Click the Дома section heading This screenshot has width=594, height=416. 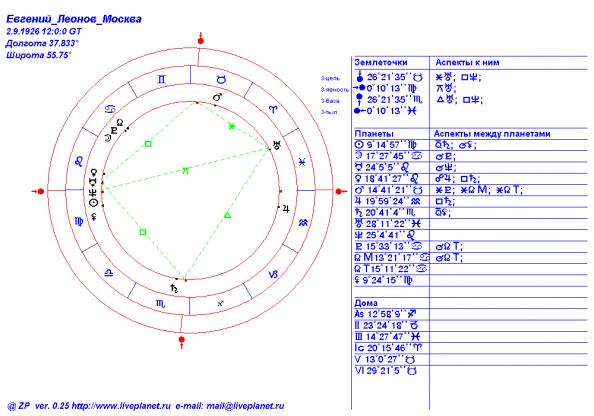point(366,303)
